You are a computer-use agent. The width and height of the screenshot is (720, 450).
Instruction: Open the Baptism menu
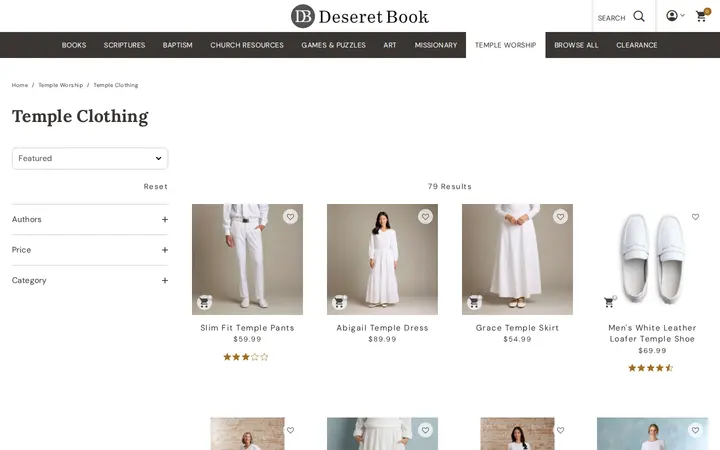(x=178, y=45)
